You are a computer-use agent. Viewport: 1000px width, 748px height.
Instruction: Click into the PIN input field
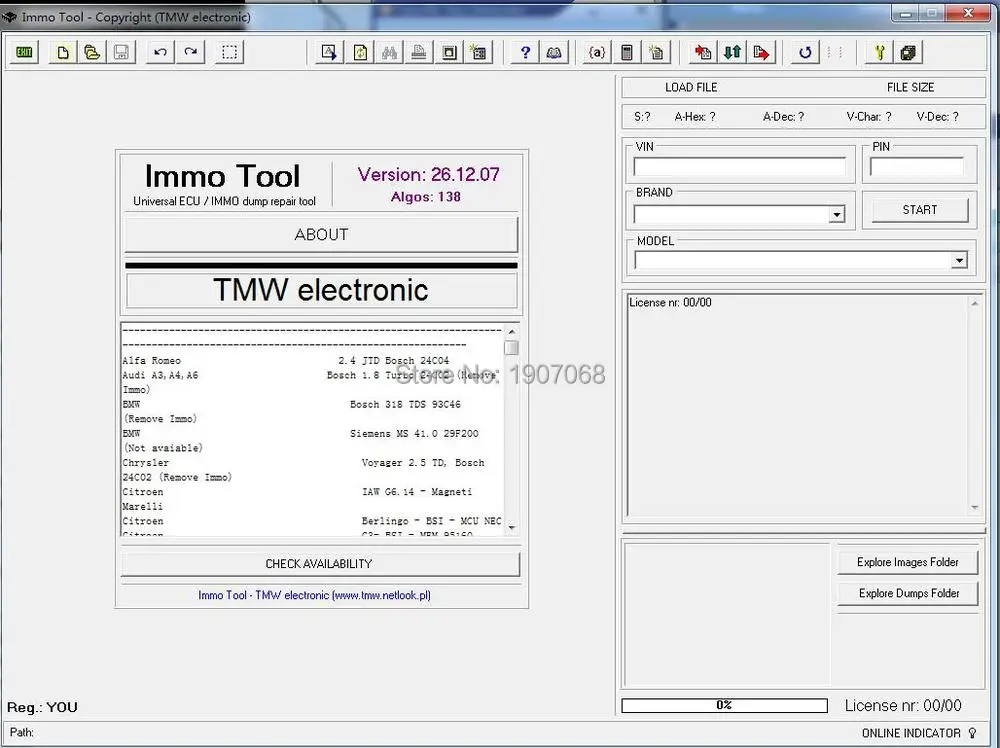pyautogui.click(x=917, y=167)
